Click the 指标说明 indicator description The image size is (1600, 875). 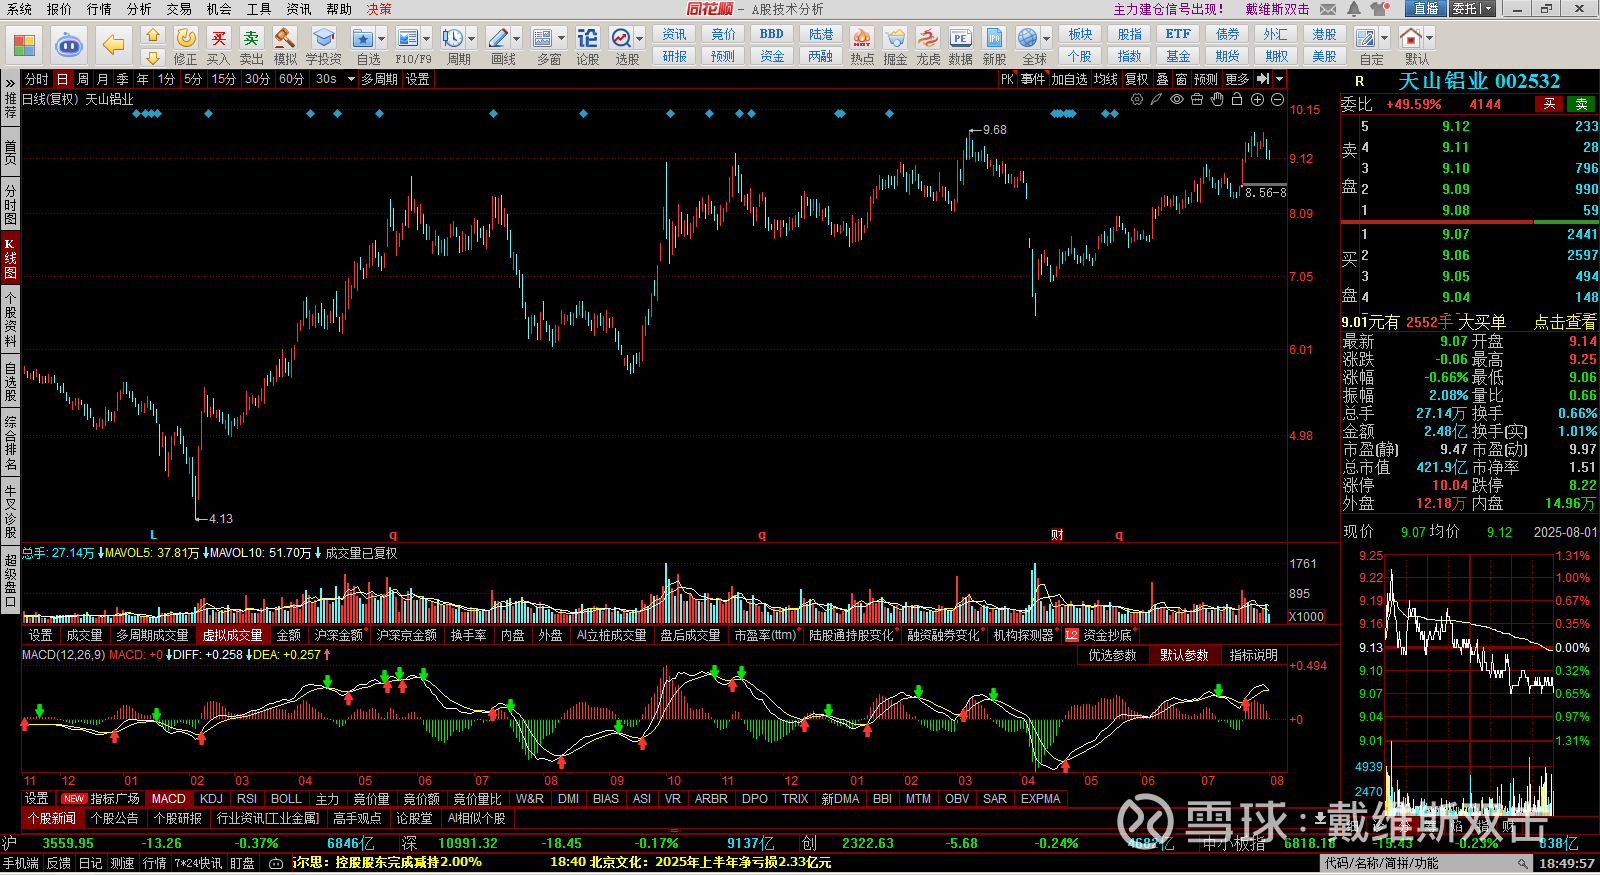1254,655
